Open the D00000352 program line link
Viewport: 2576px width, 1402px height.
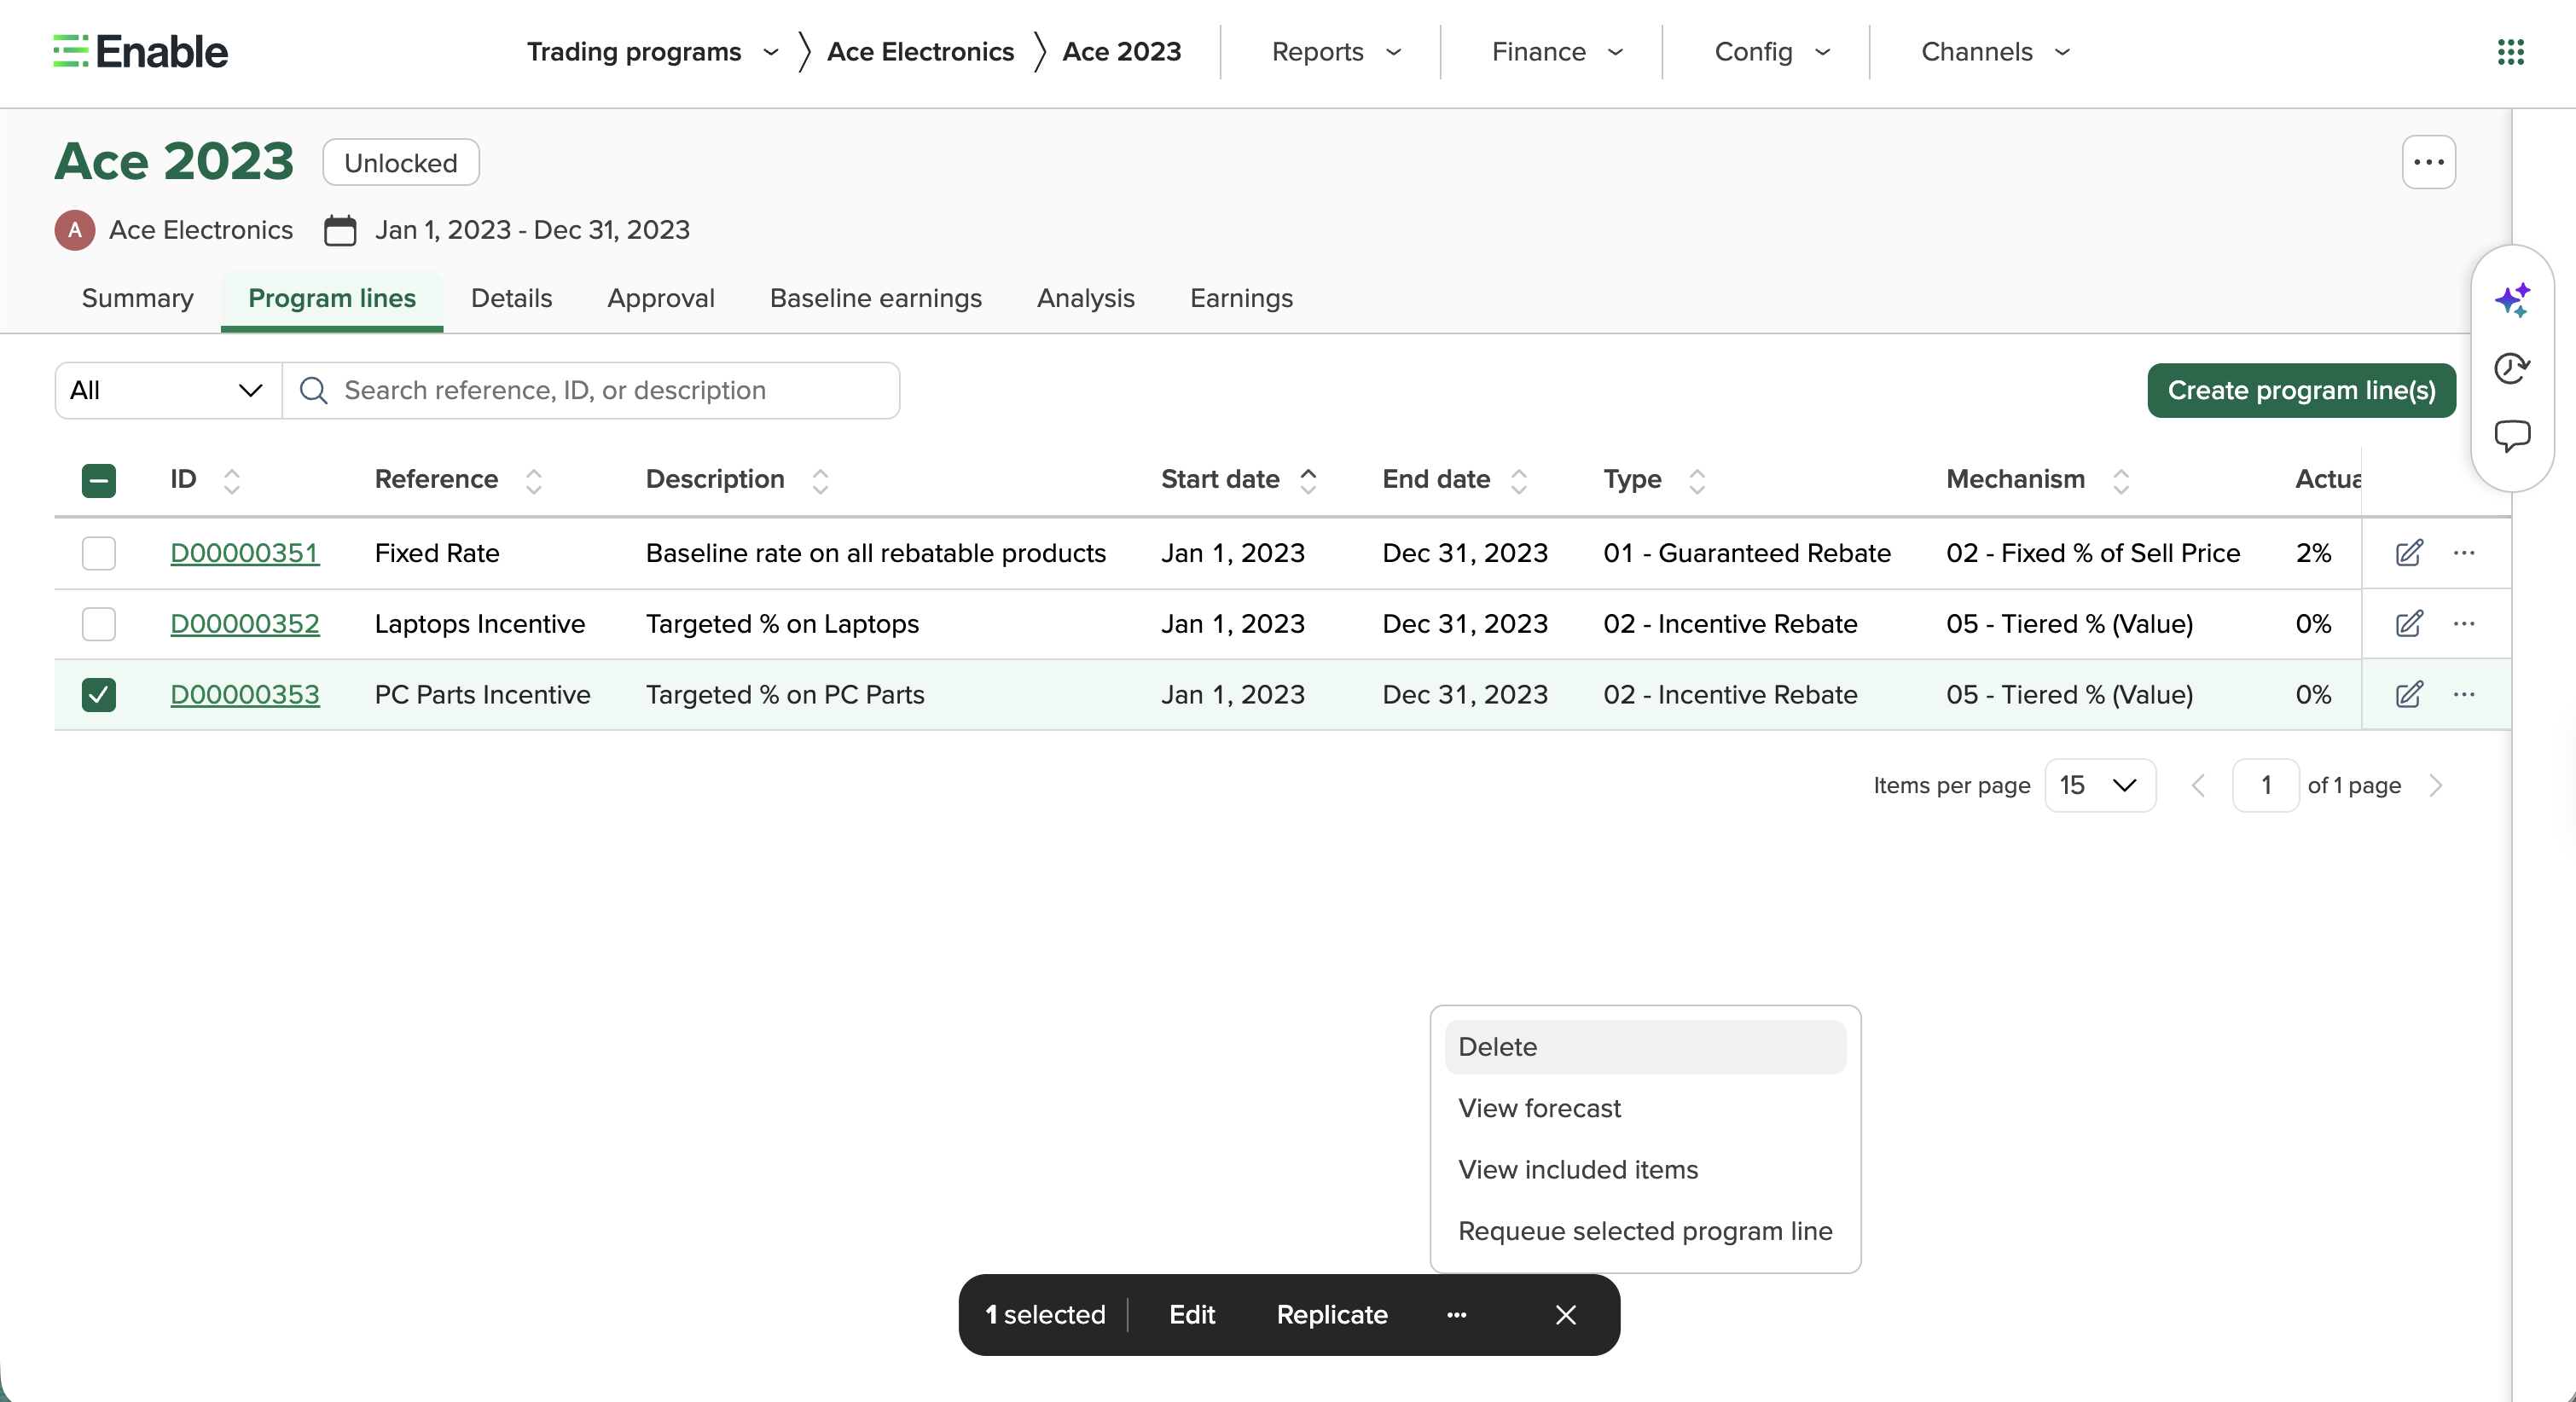click(x=245, y=624)
